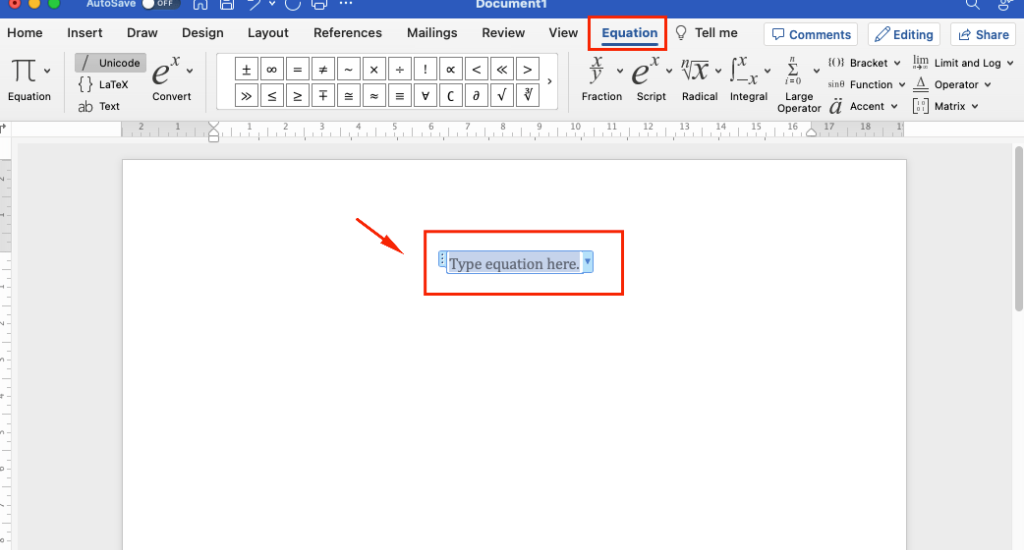Viewport: 1024px width, 550px height.
Task: Open the Function dropdown
Action: tap(867, 84)
